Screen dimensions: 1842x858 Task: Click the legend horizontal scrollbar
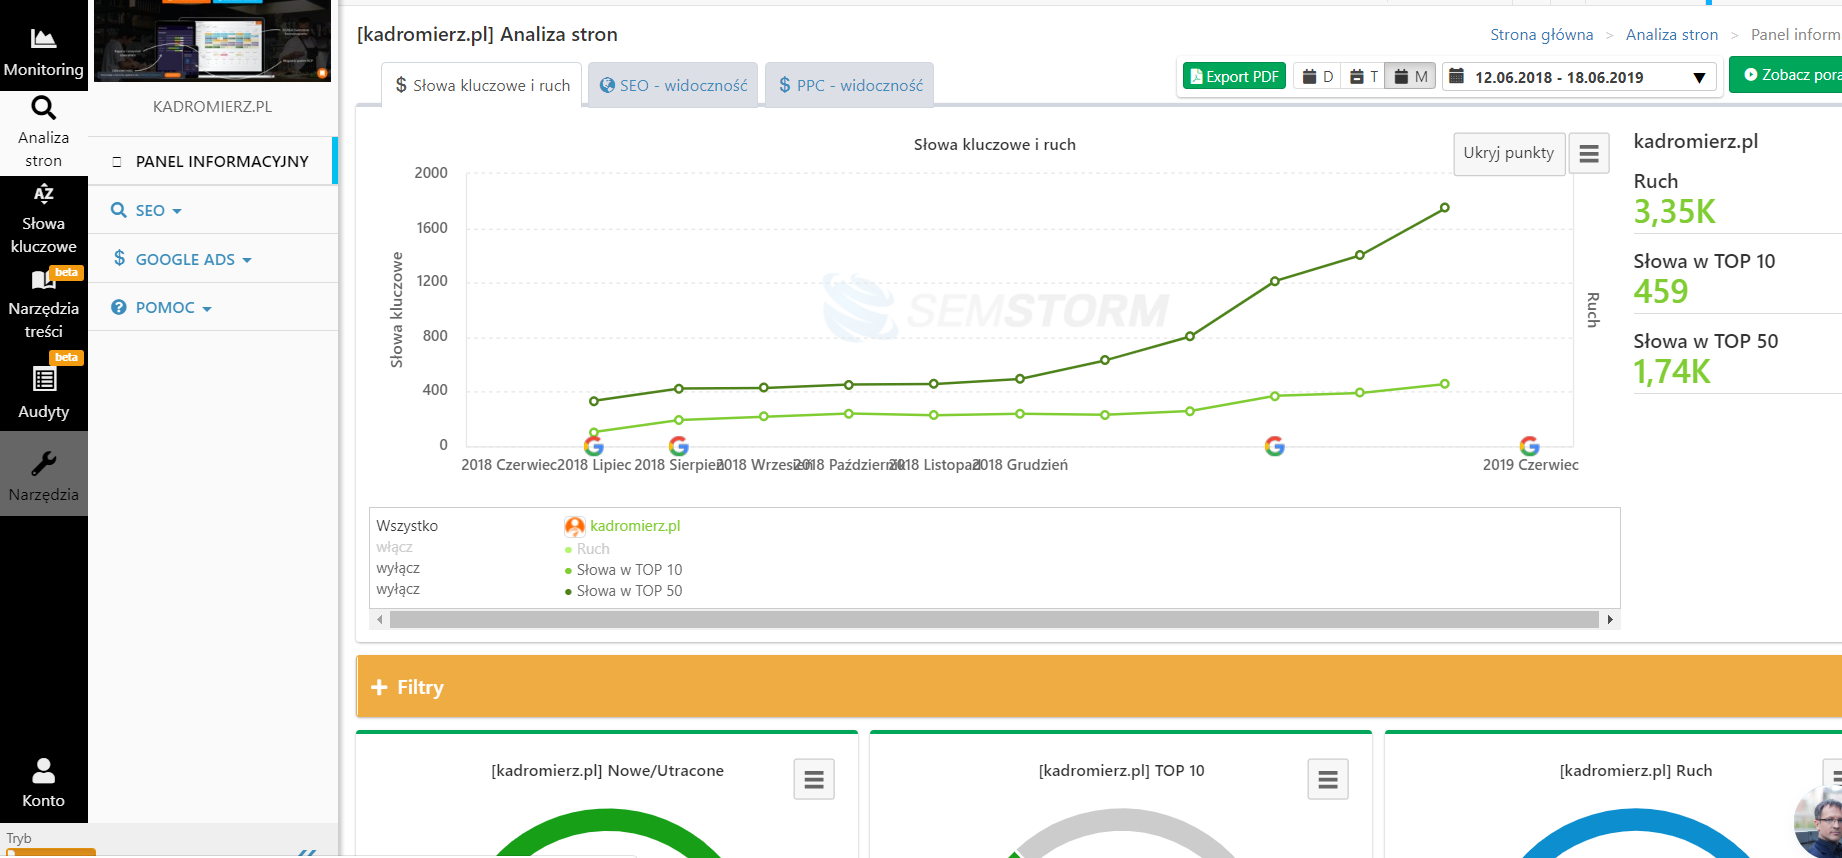pyautogui.click(x=994, y=620)
